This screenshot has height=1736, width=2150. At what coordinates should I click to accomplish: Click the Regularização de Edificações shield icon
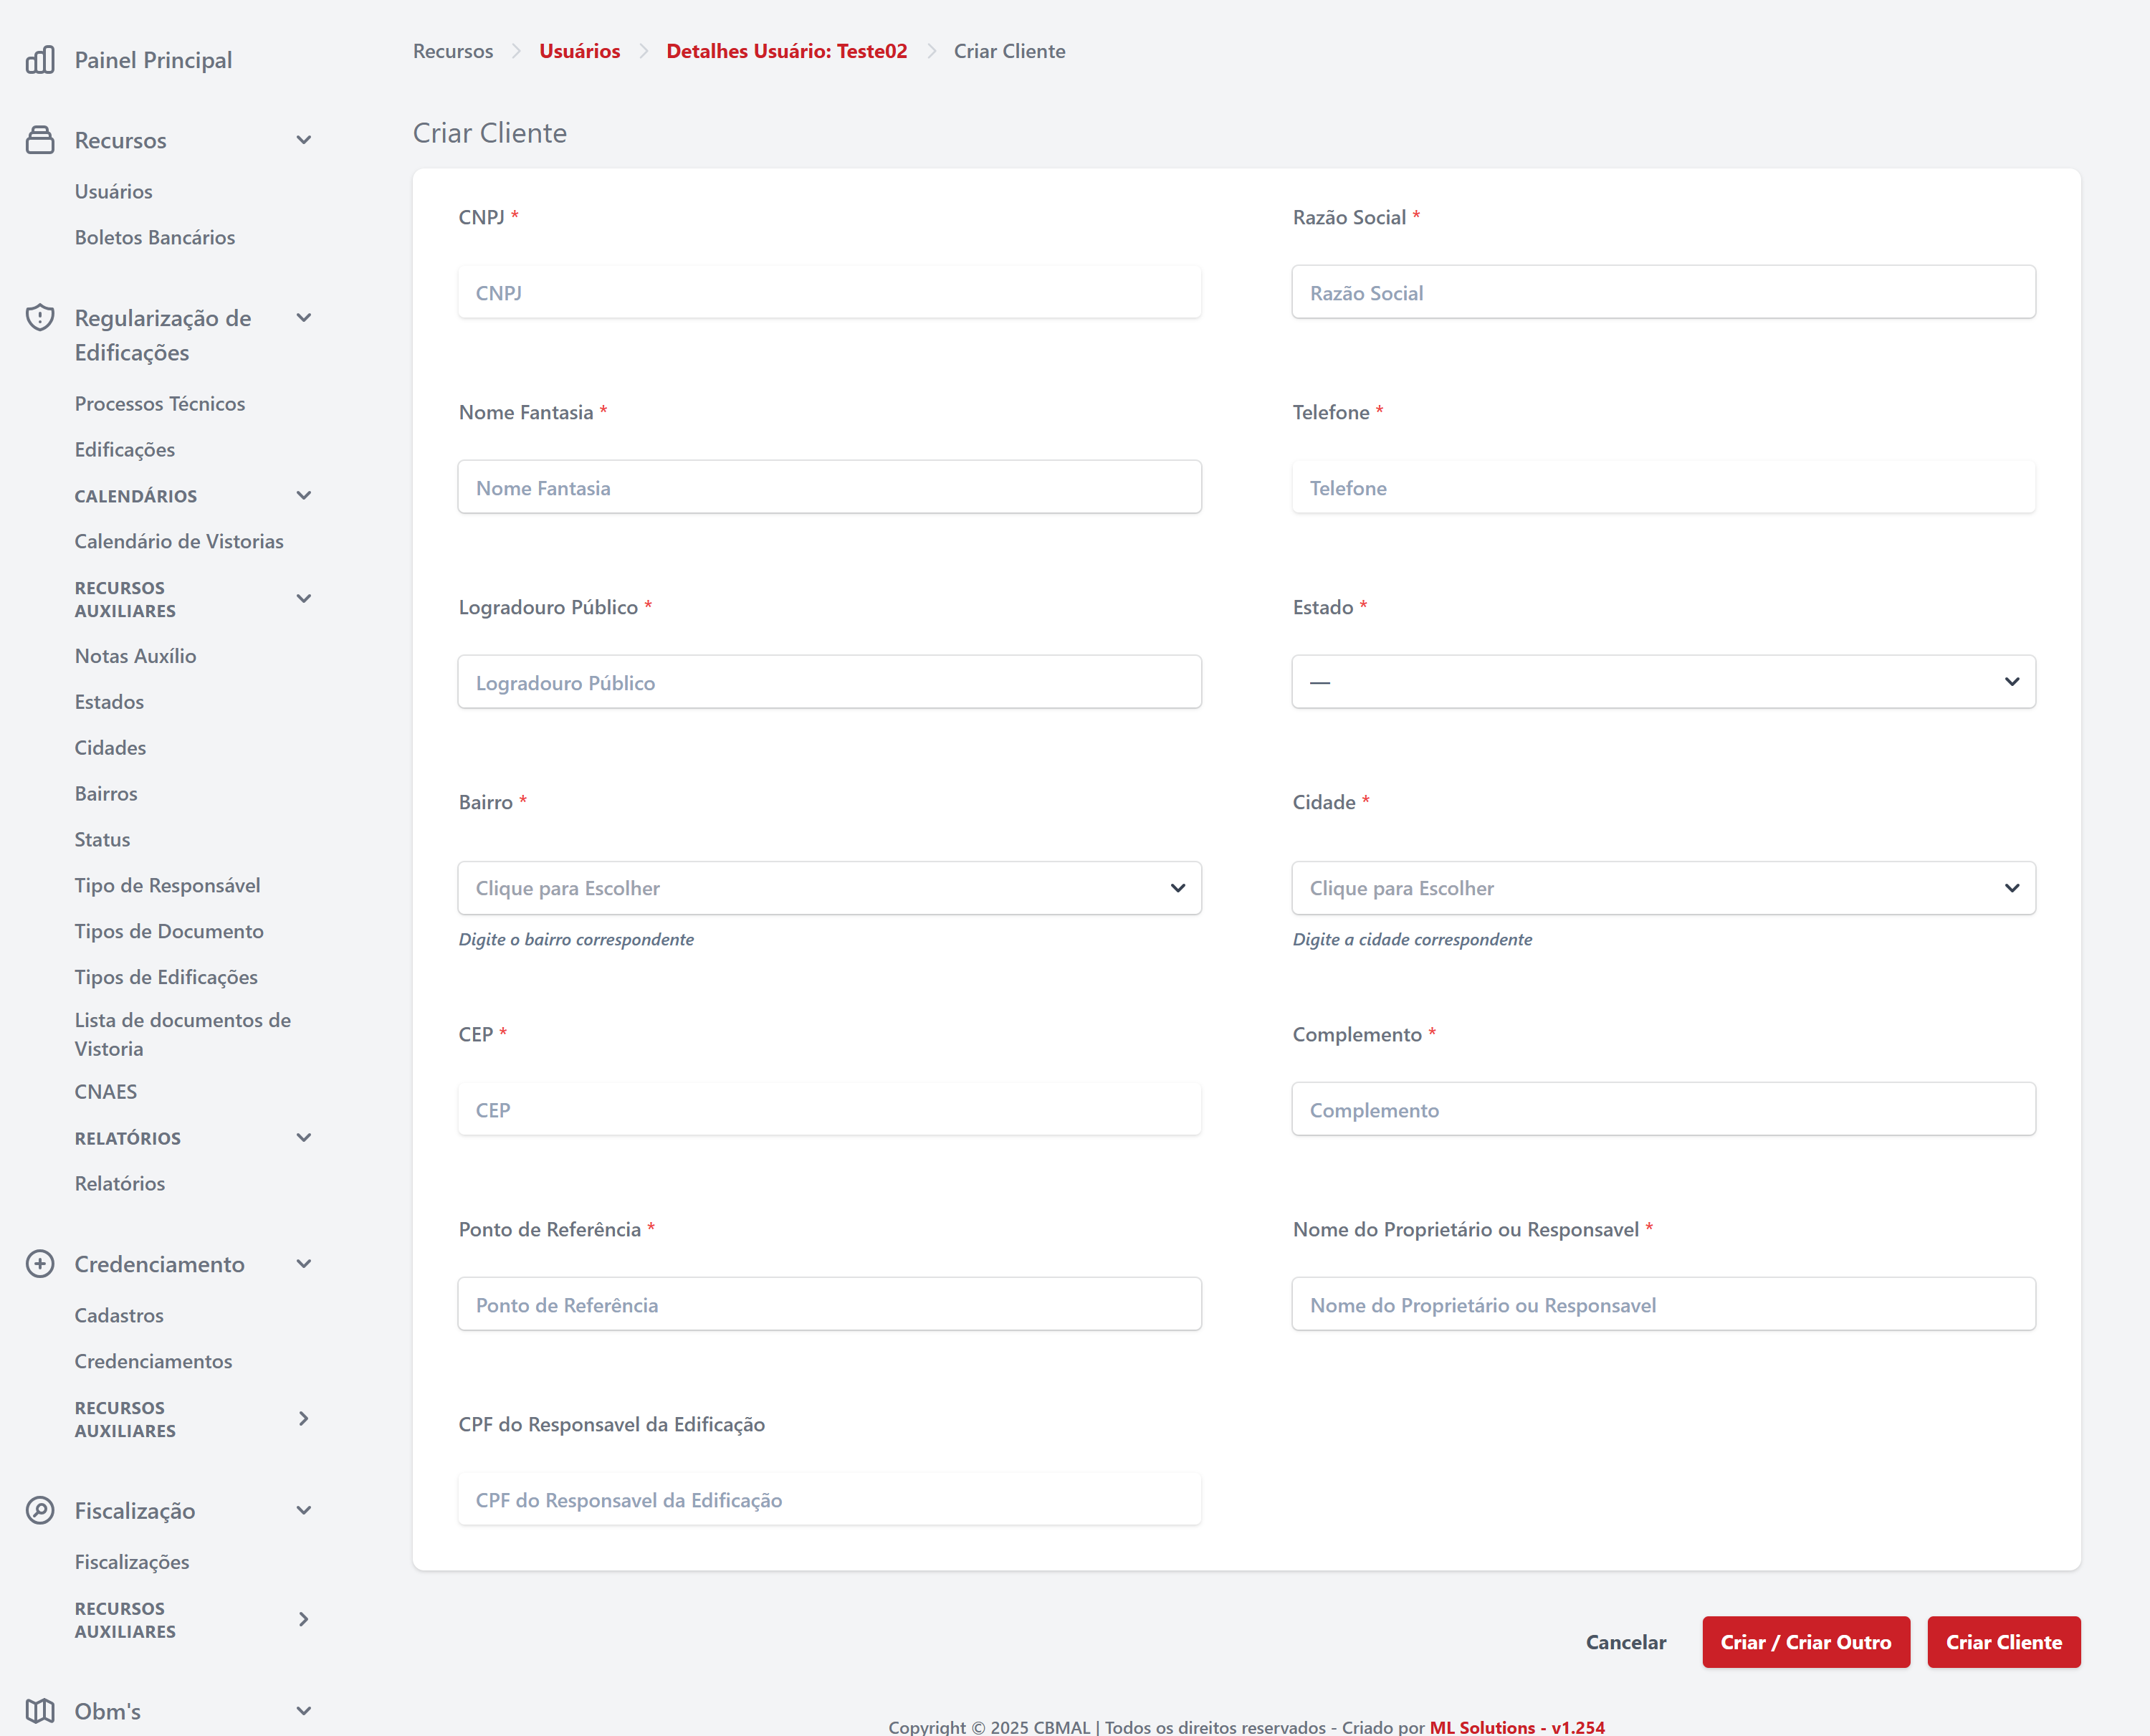click(40, 318)
